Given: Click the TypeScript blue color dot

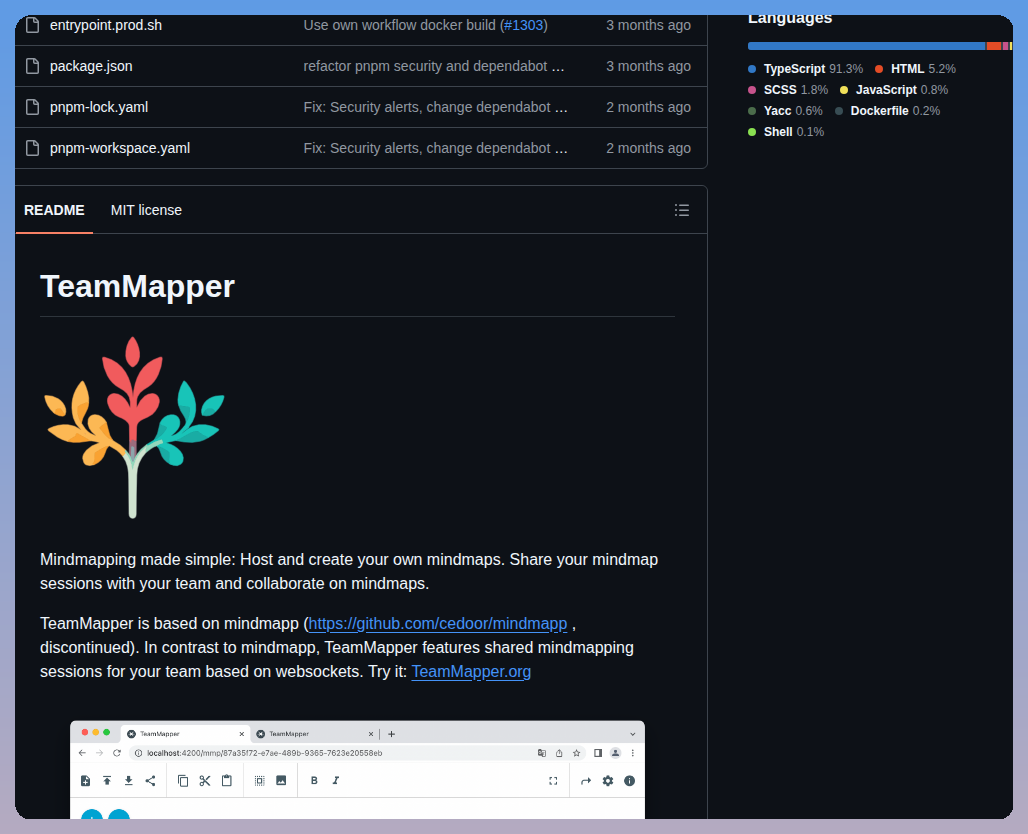Looking at the screenshot, I should tap(752, 69).
